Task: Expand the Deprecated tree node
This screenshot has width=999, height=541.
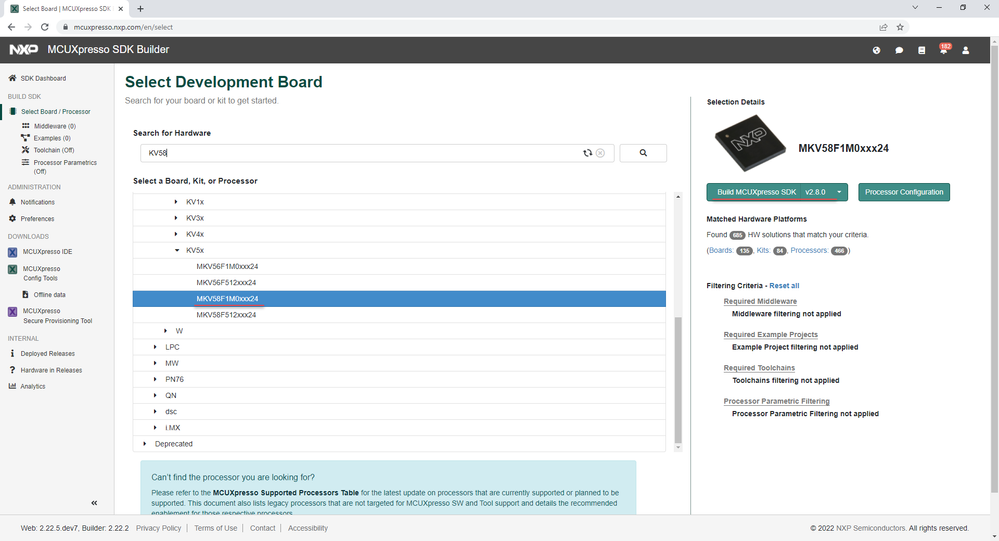Action: click(x=145, y=444)
